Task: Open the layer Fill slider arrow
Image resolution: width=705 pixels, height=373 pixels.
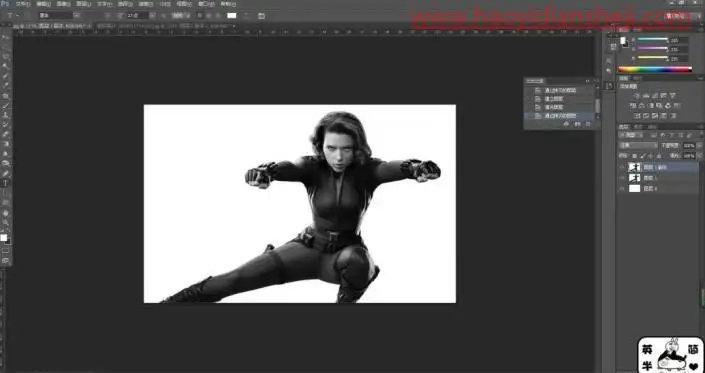Action: pos(698,156)
